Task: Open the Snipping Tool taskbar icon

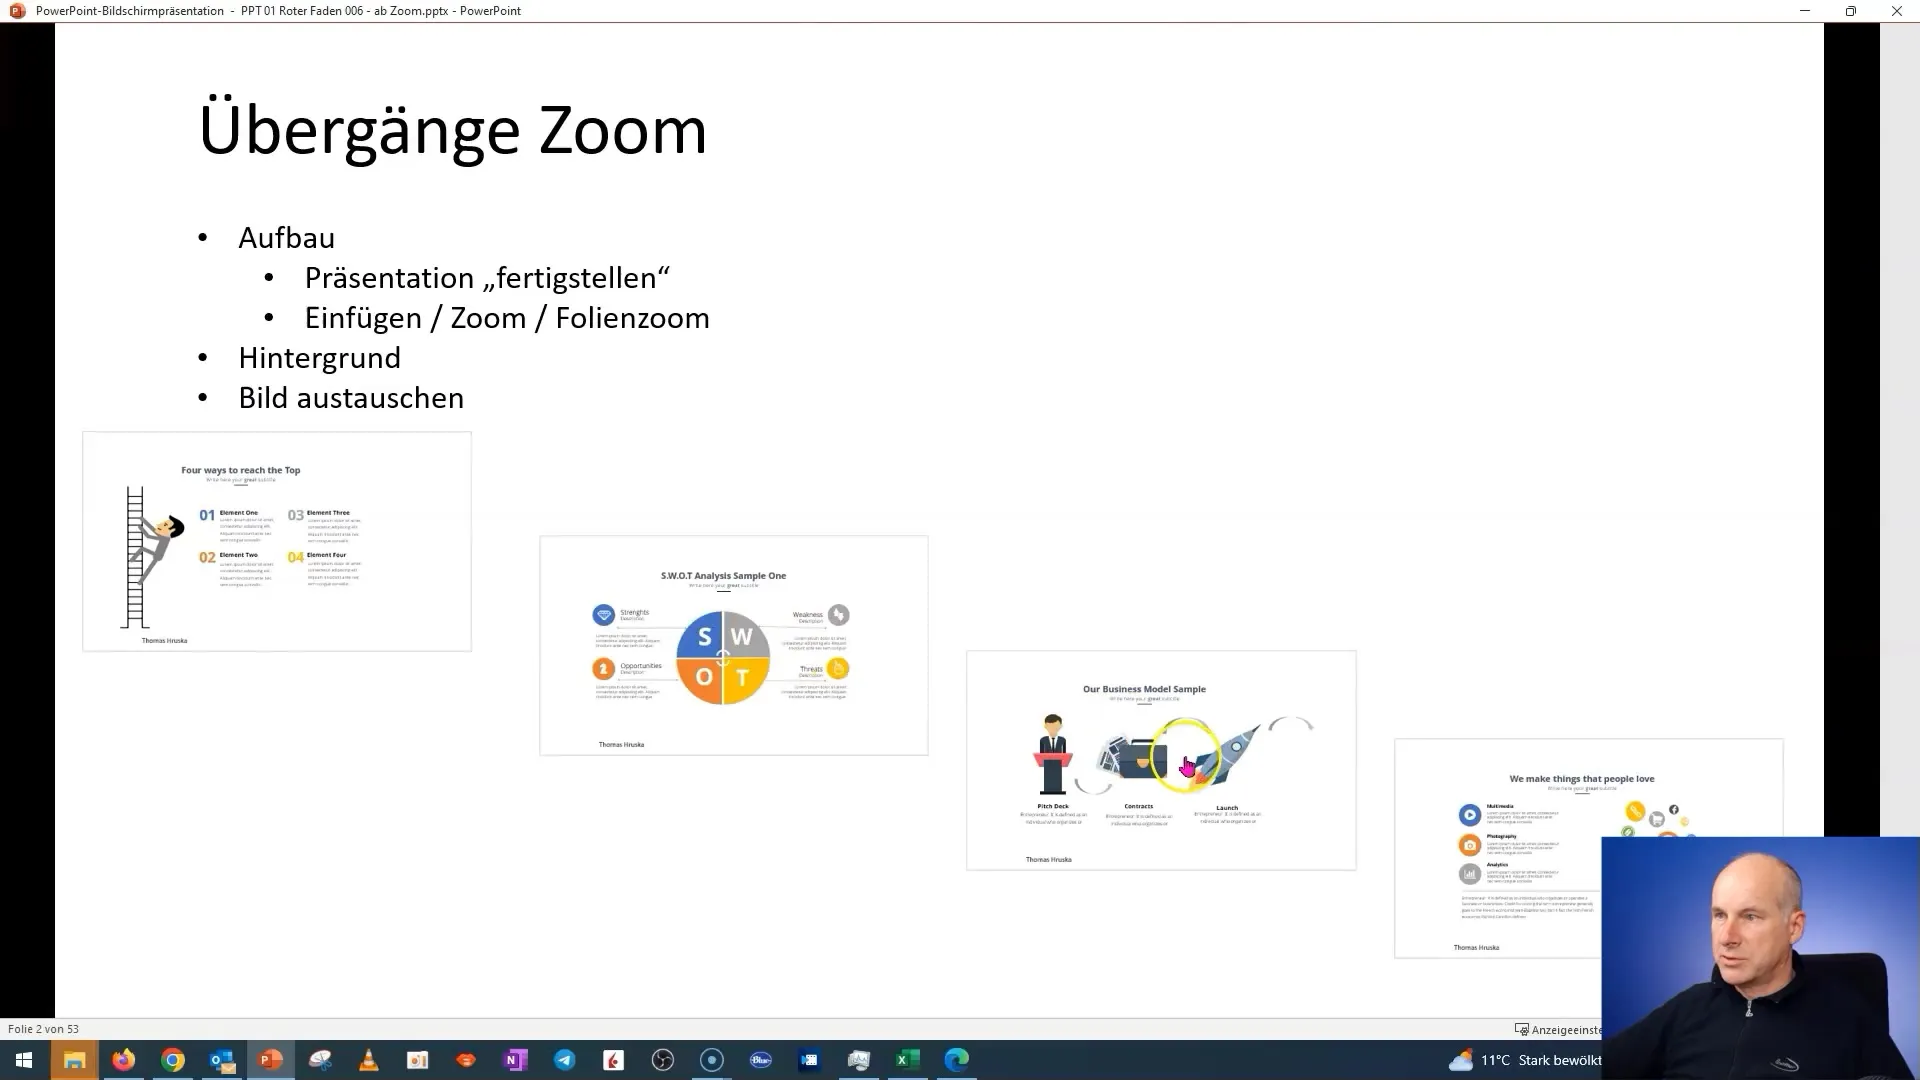Action: coord(319,1060)
